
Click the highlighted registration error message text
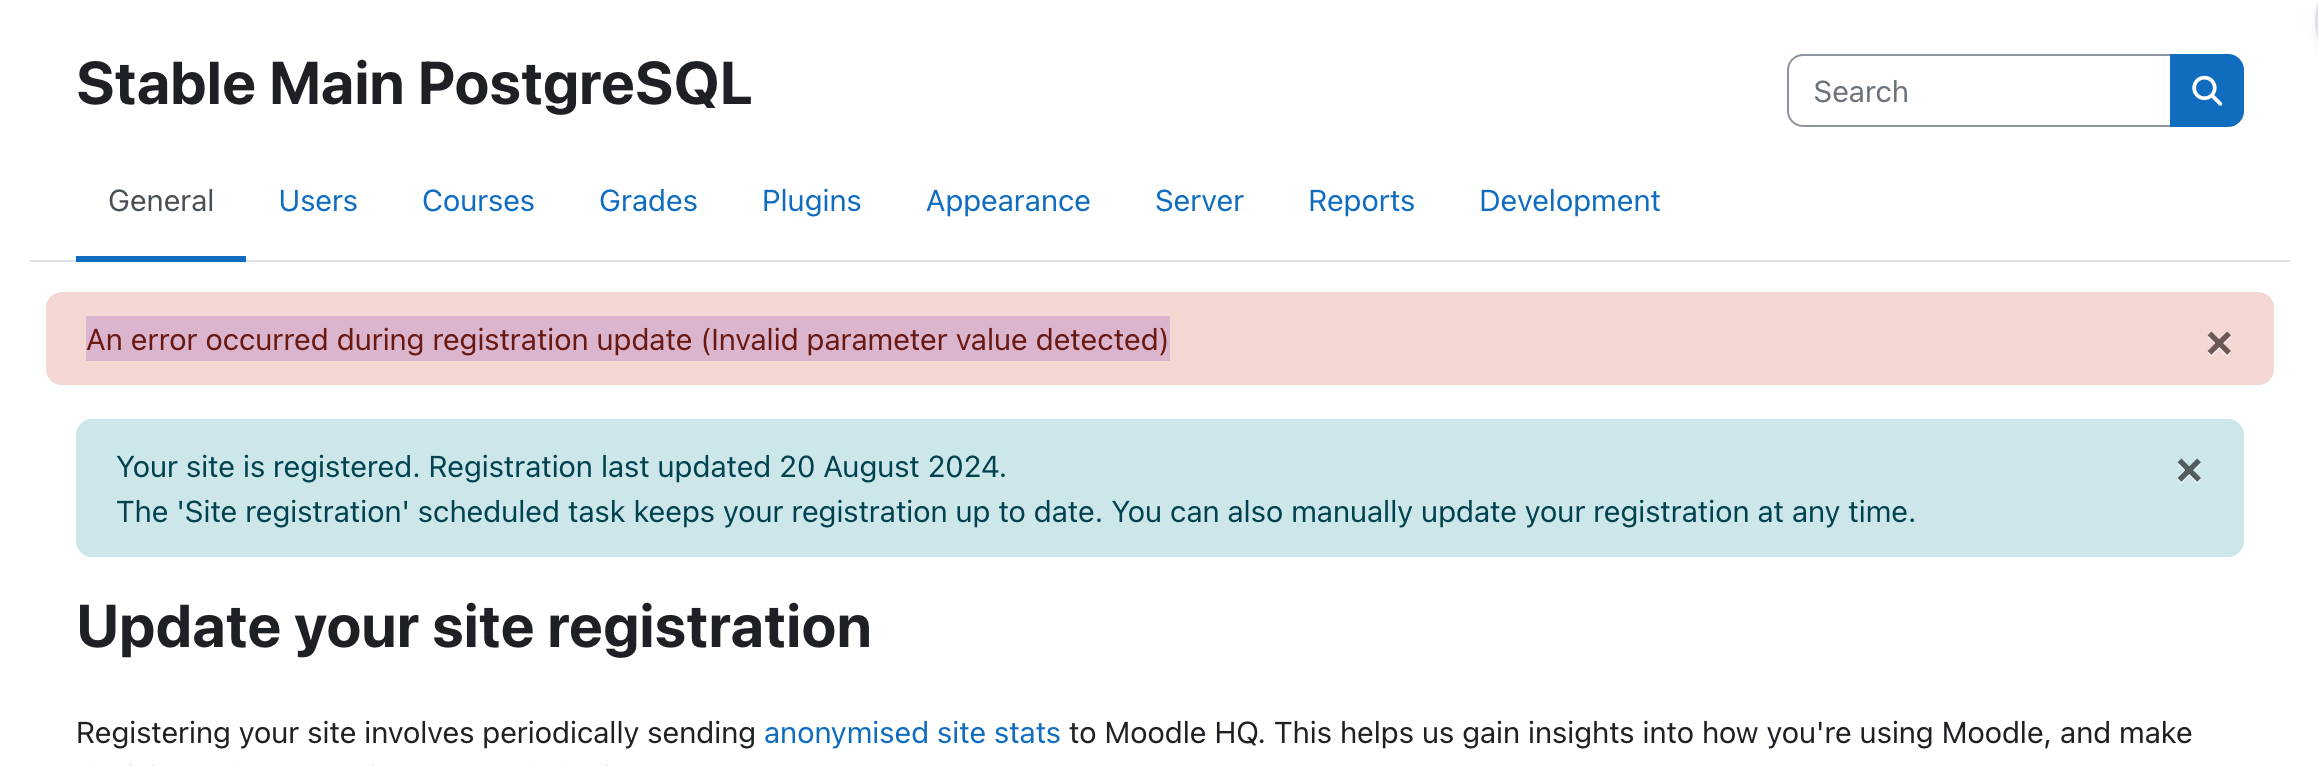627,340
